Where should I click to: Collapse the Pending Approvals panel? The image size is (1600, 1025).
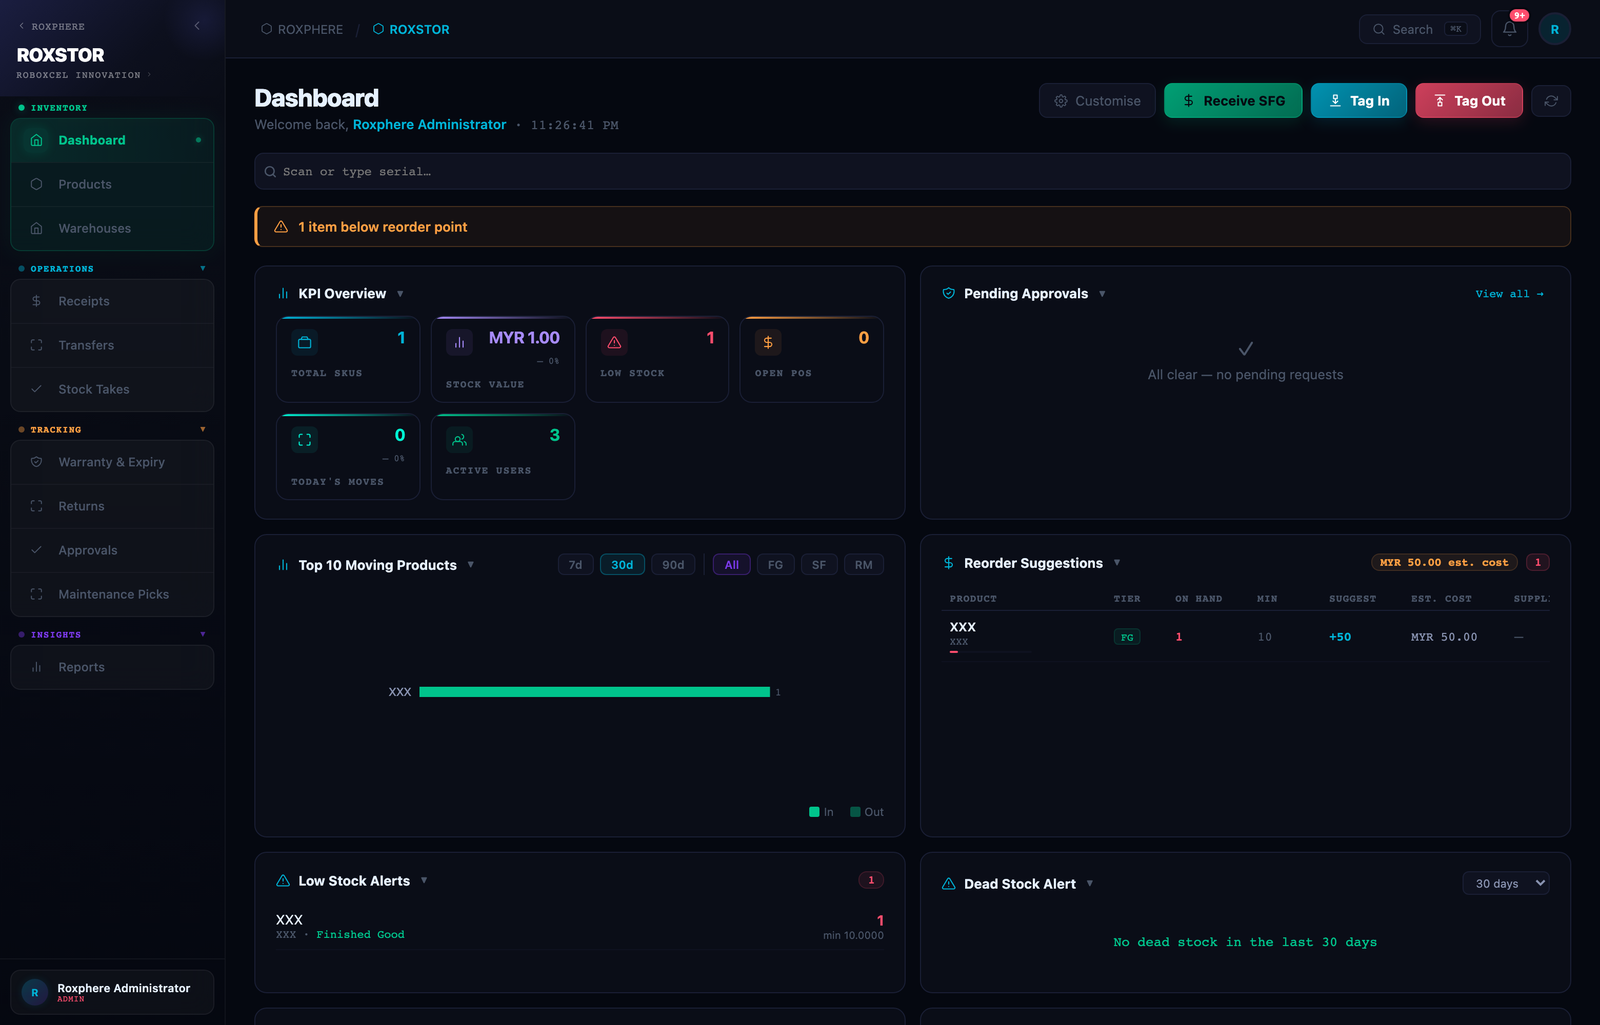(1102, 294)
